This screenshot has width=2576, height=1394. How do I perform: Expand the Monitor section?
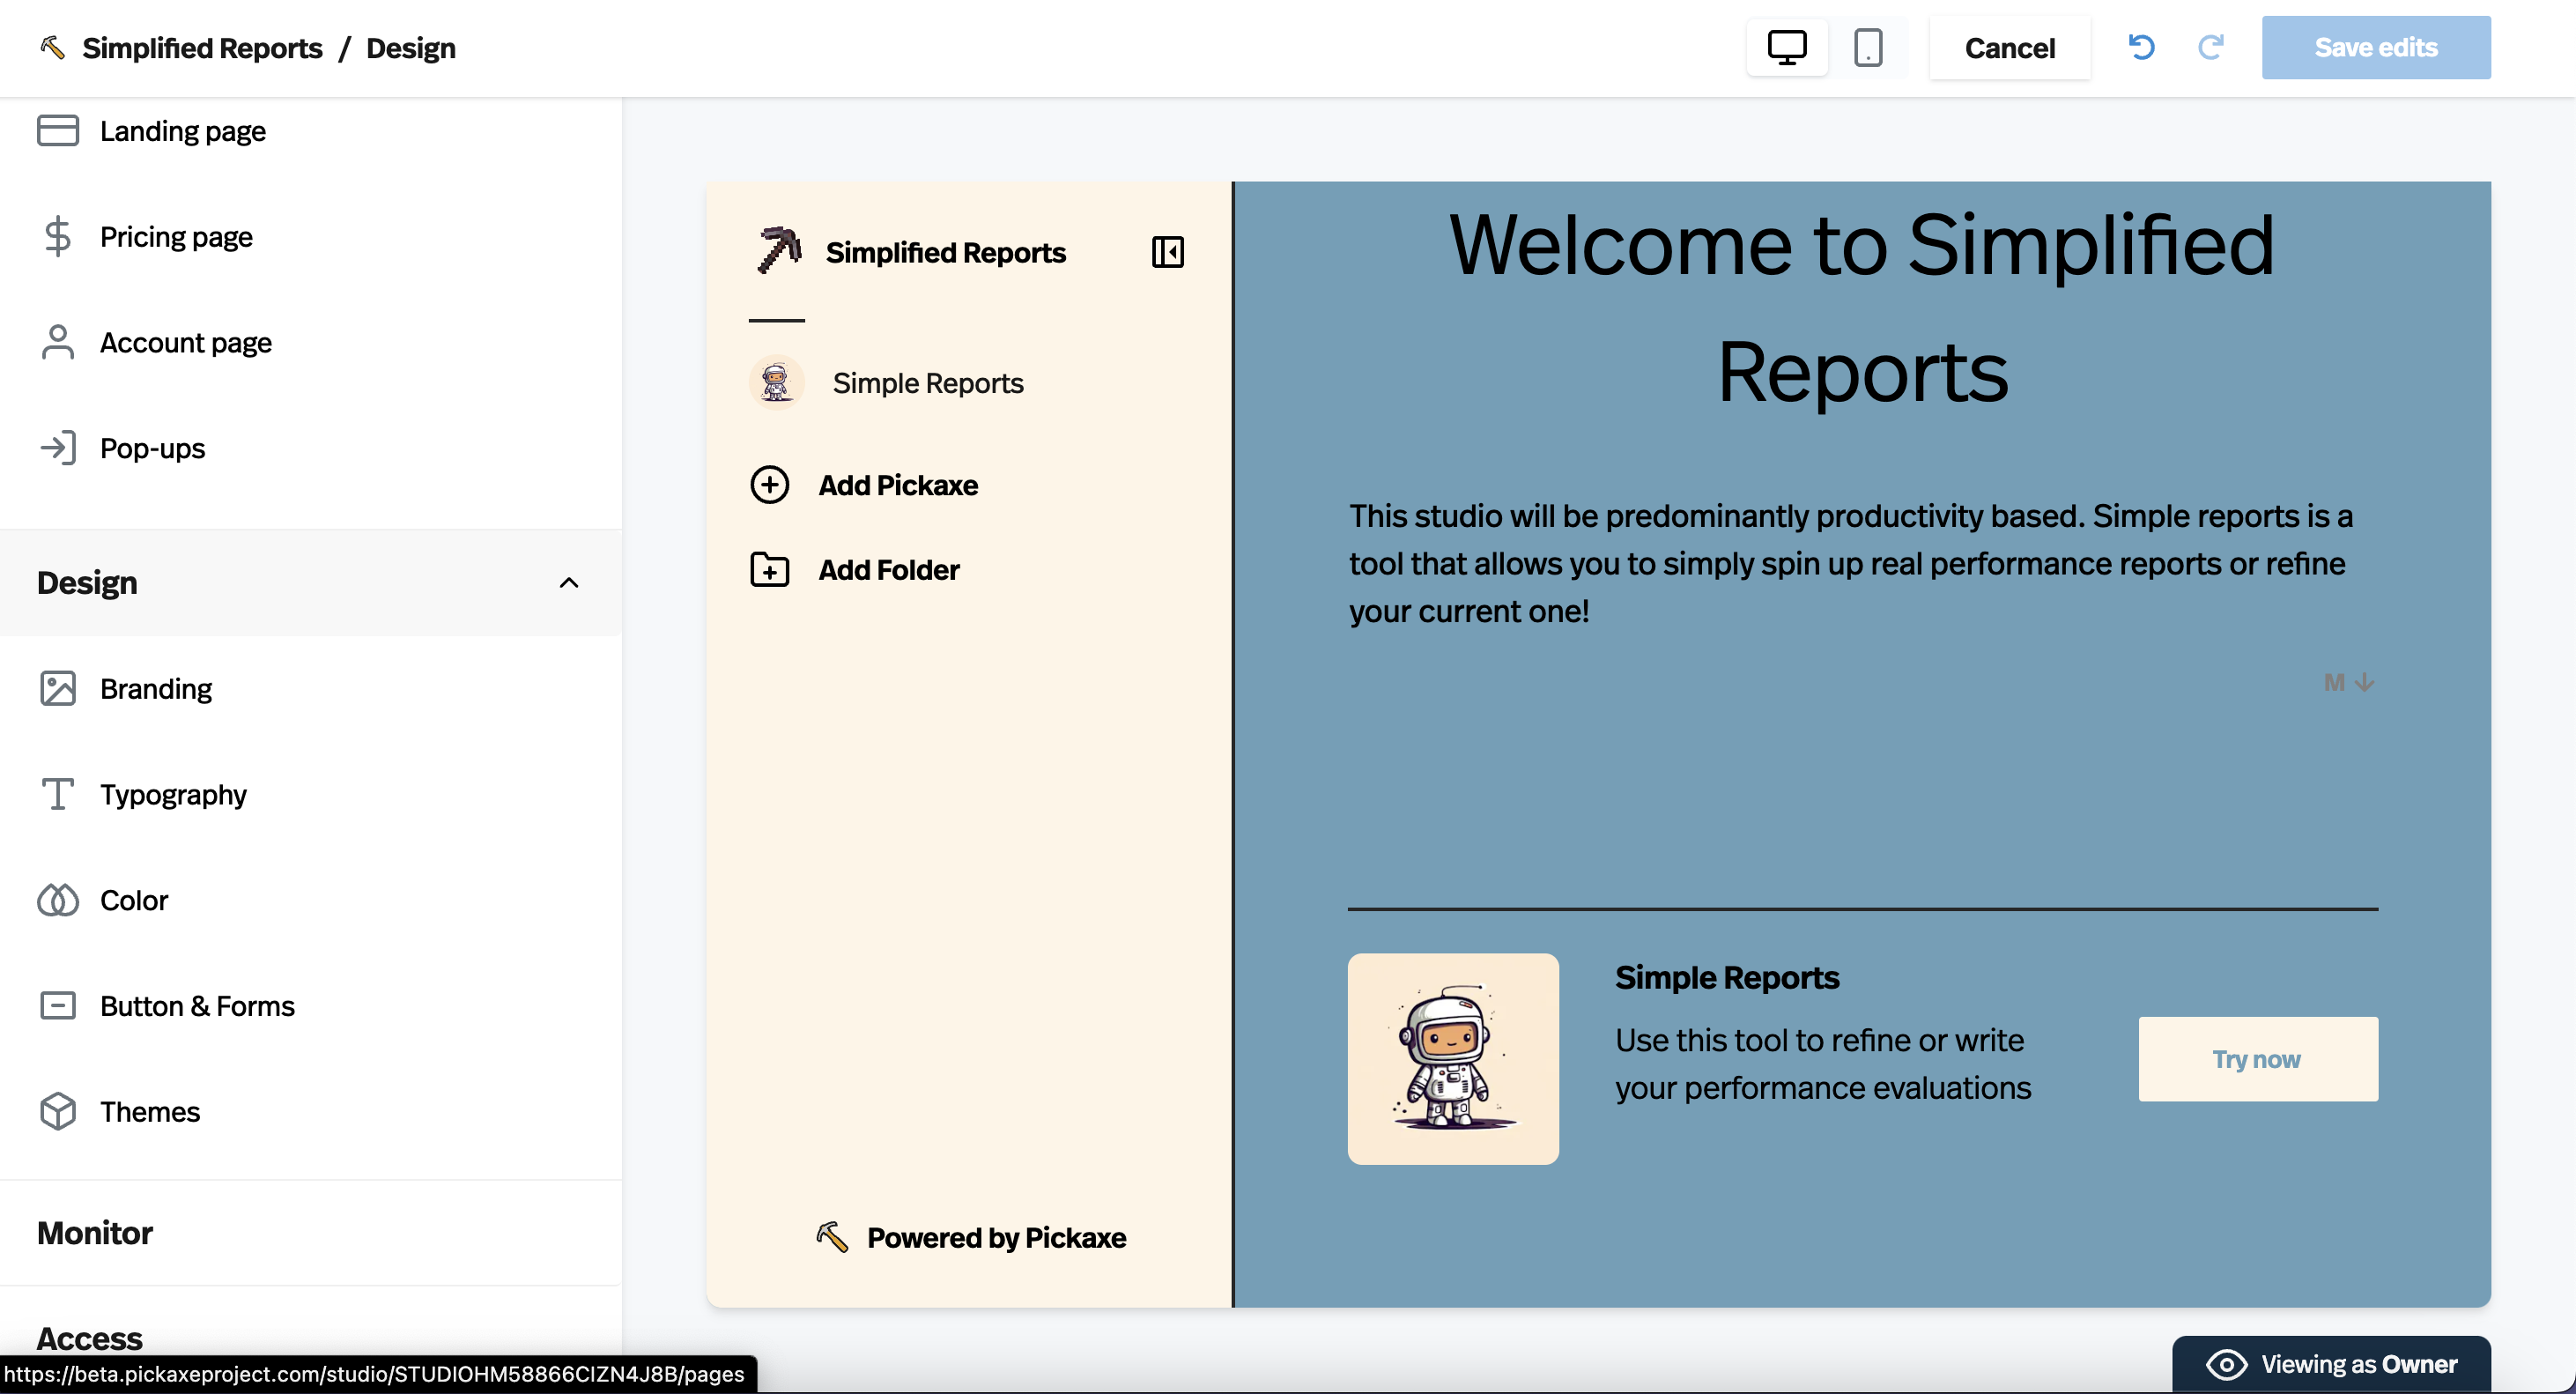click(x=310, y=1233)
